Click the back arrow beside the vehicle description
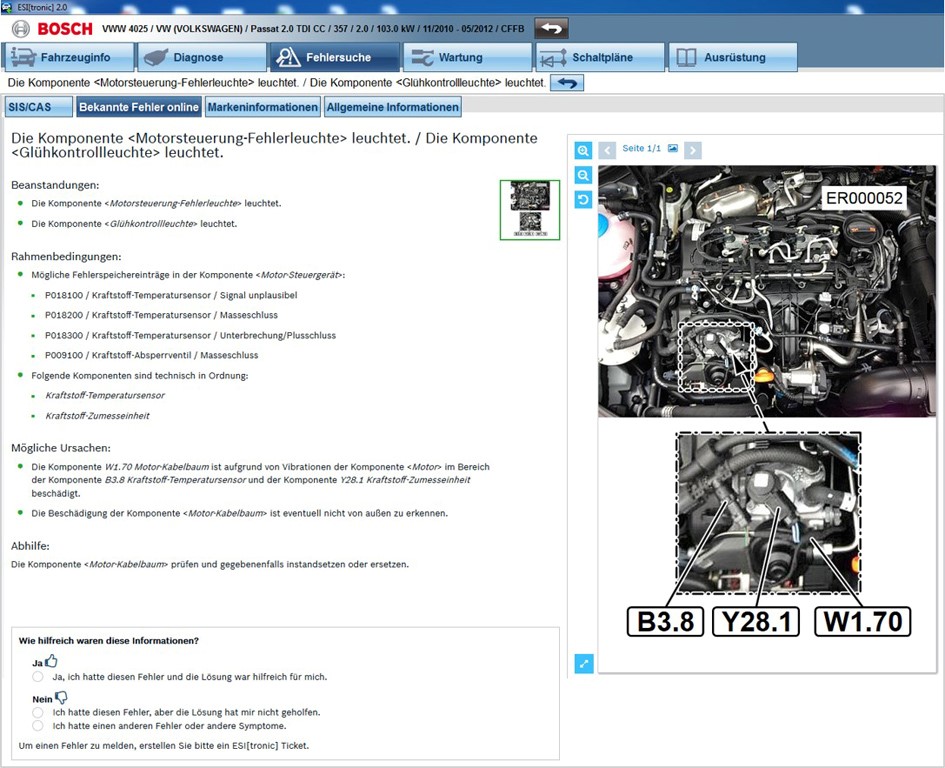The width and height of the screenshot is (945, 768). pyautogui.click(x=551, y=28)
